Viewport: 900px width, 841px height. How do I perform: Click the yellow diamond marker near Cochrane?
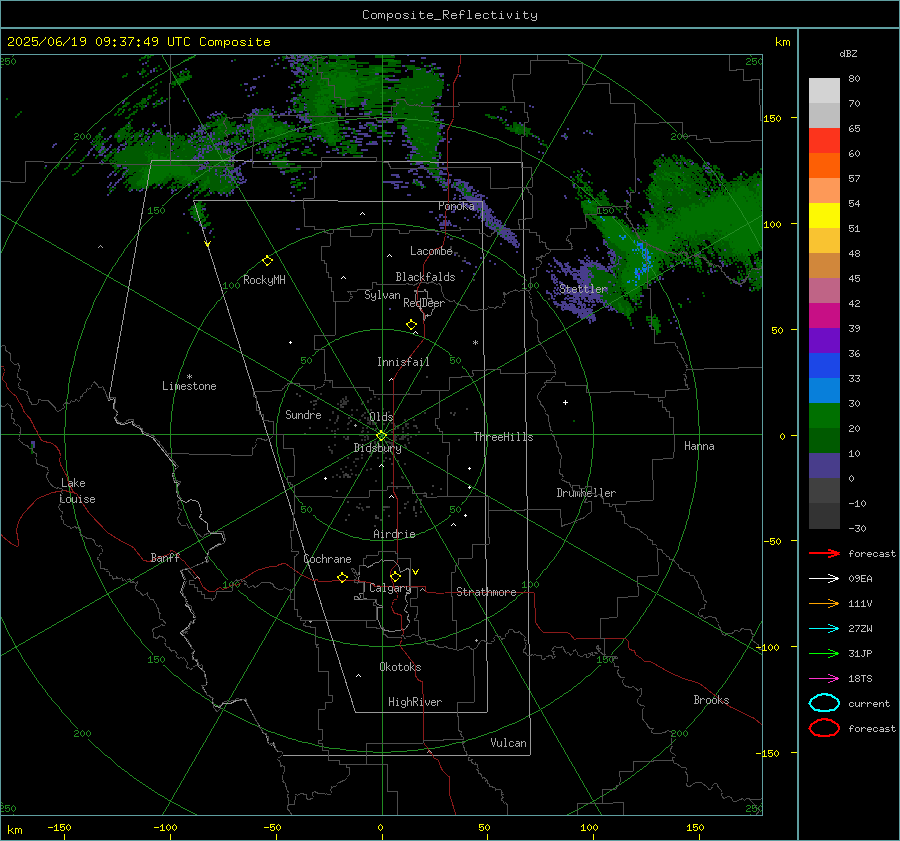[x=342, y=578]
